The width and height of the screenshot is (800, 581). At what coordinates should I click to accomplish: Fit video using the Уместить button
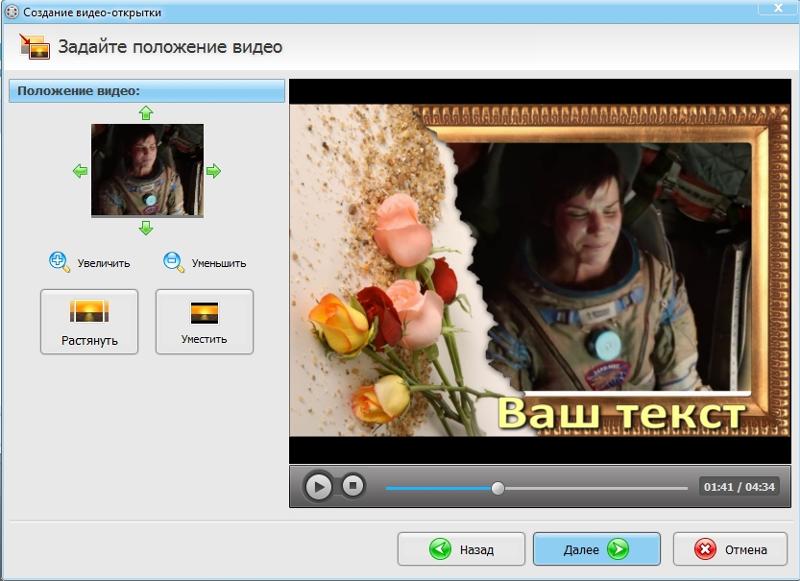coord(204,322)
